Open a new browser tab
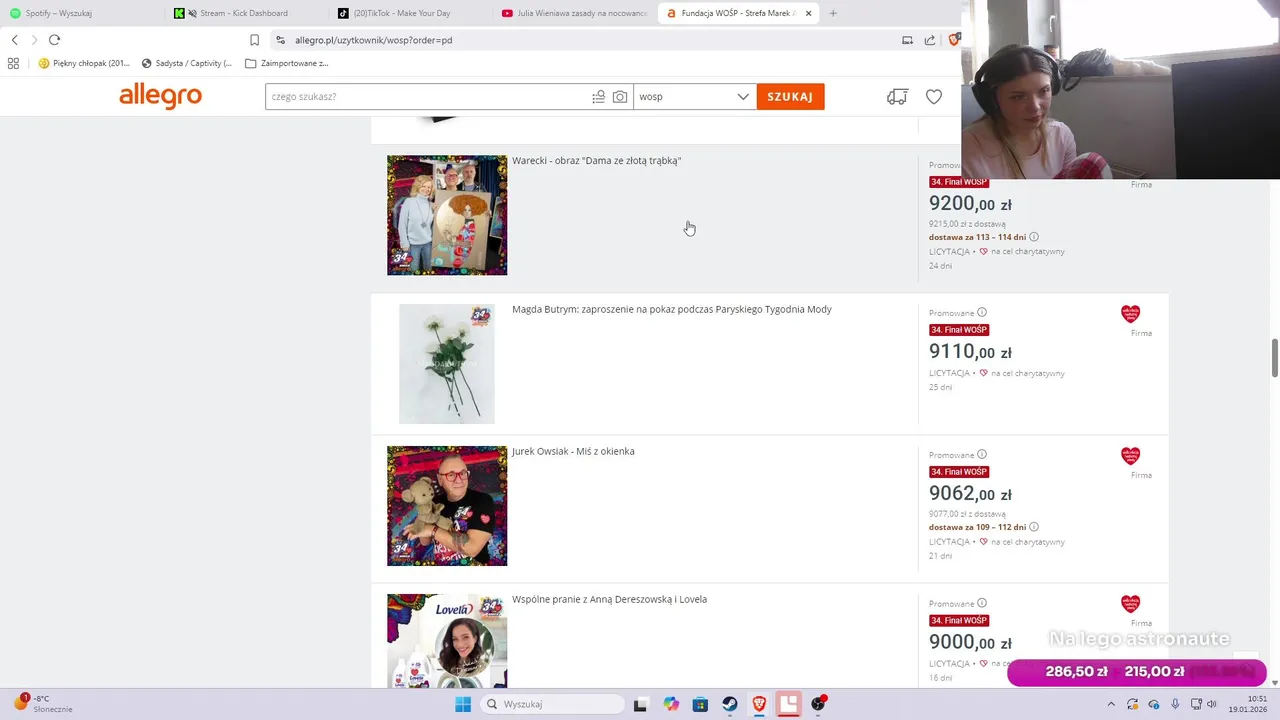 [833, 13]
